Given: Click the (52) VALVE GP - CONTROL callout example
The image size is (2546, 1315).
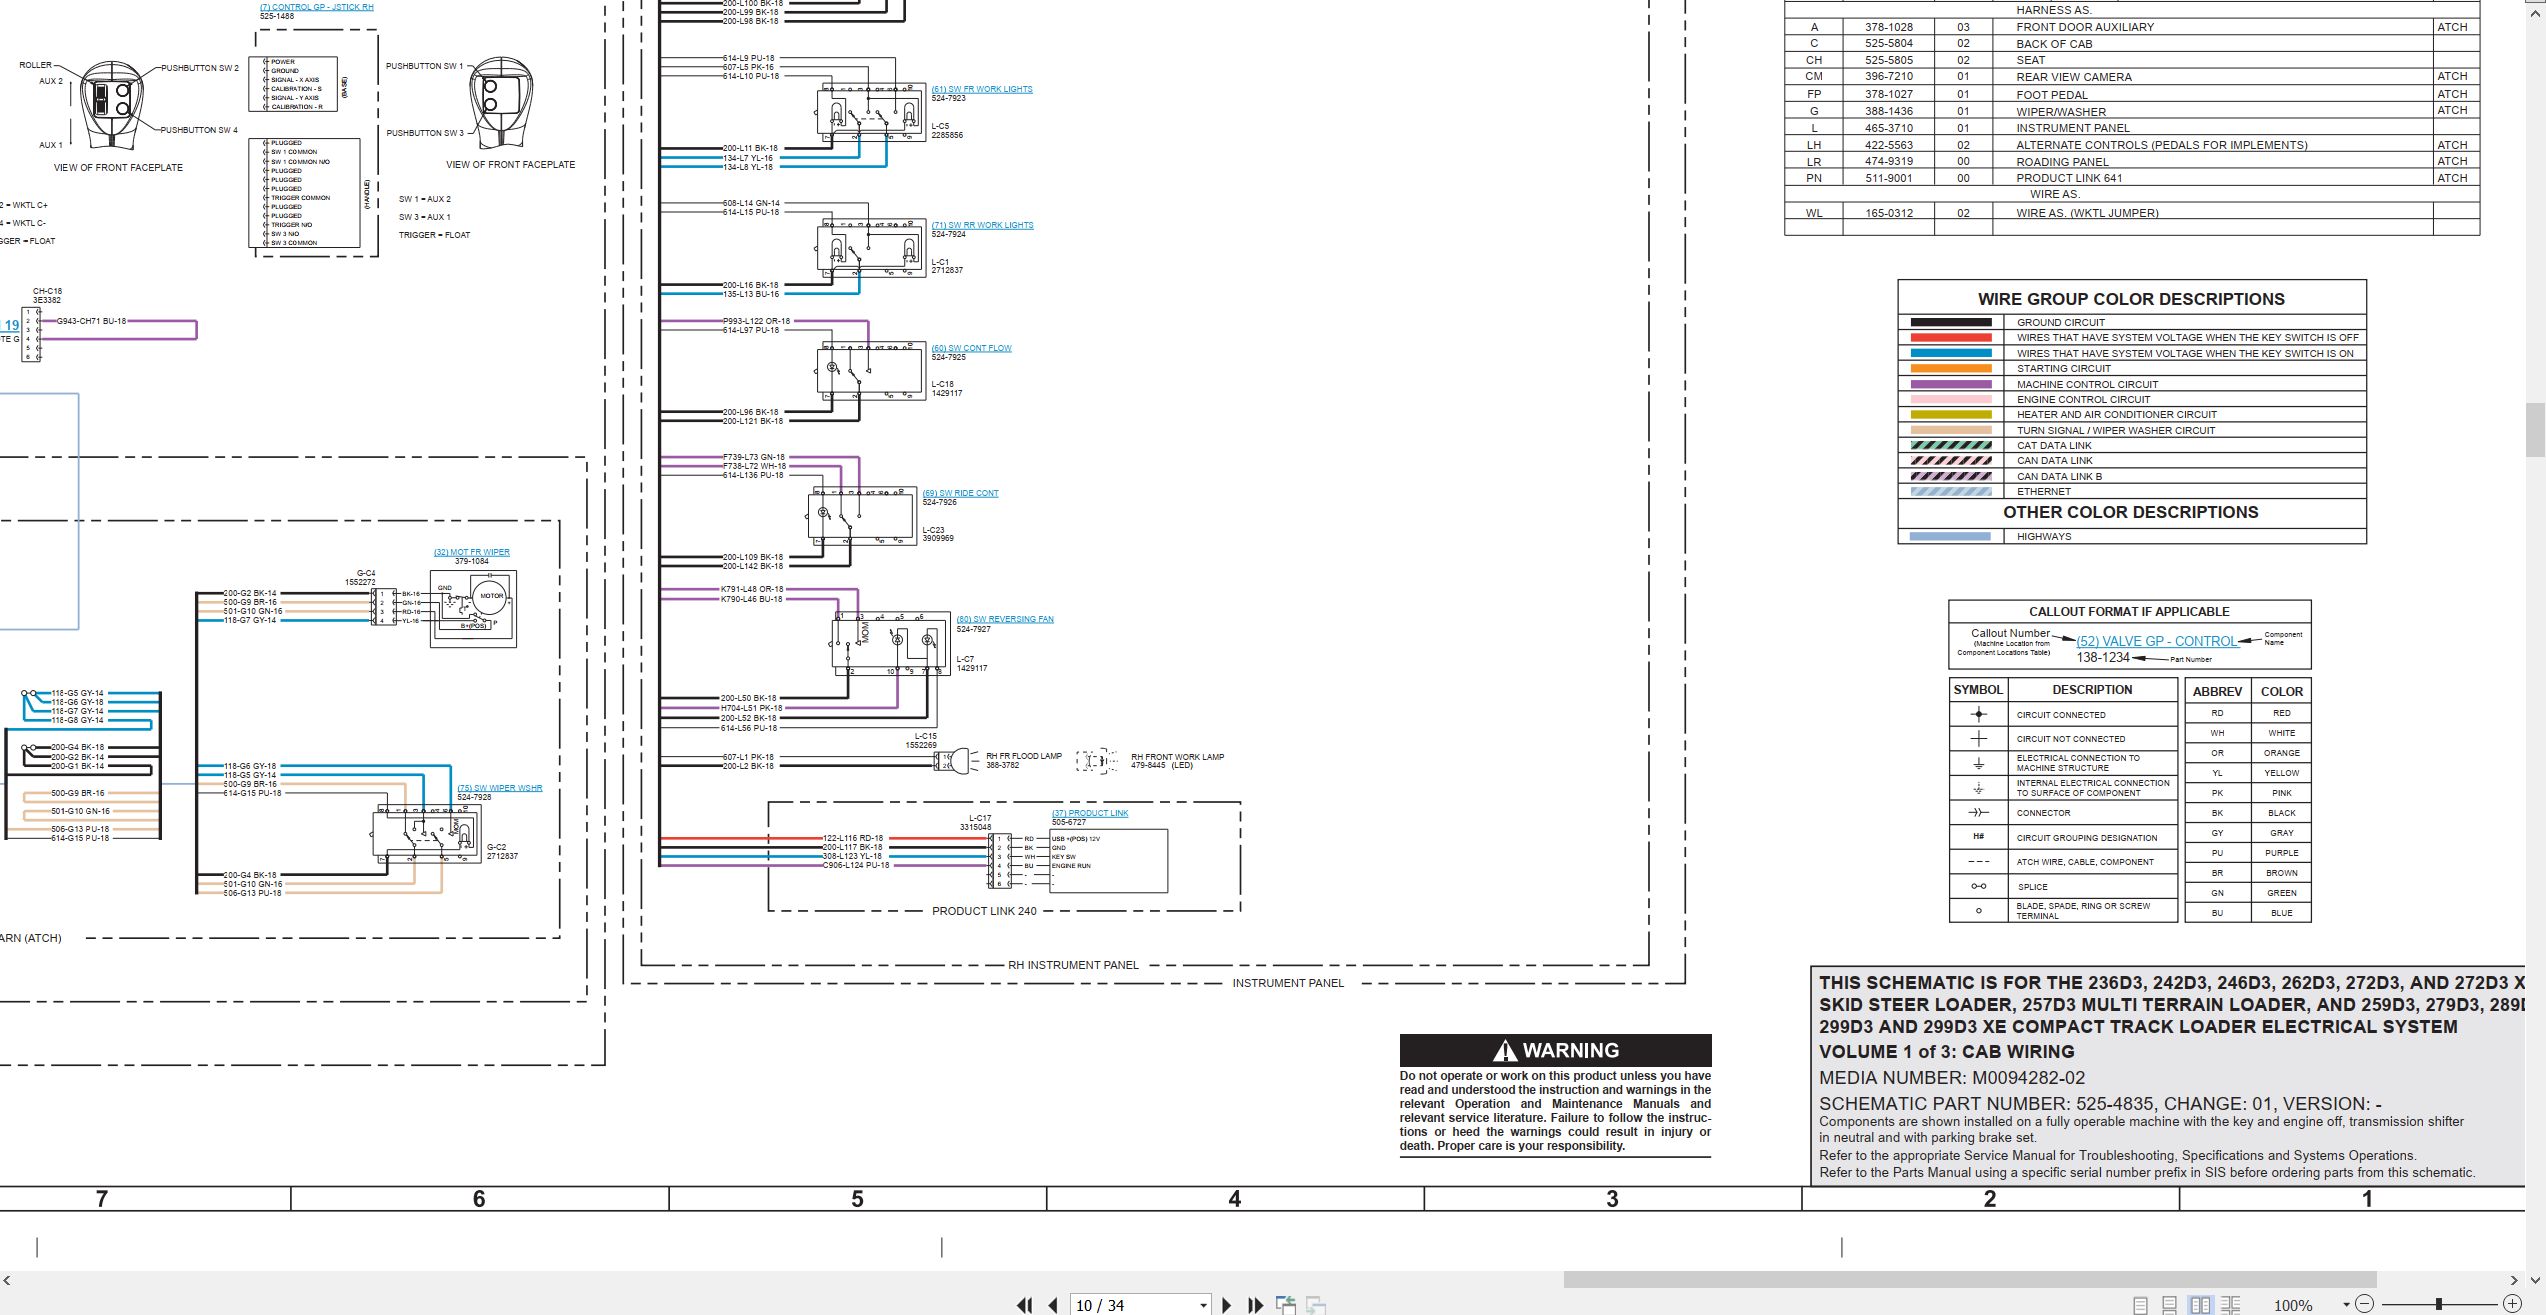Looking at the screenshot, I should (2156, 641).
